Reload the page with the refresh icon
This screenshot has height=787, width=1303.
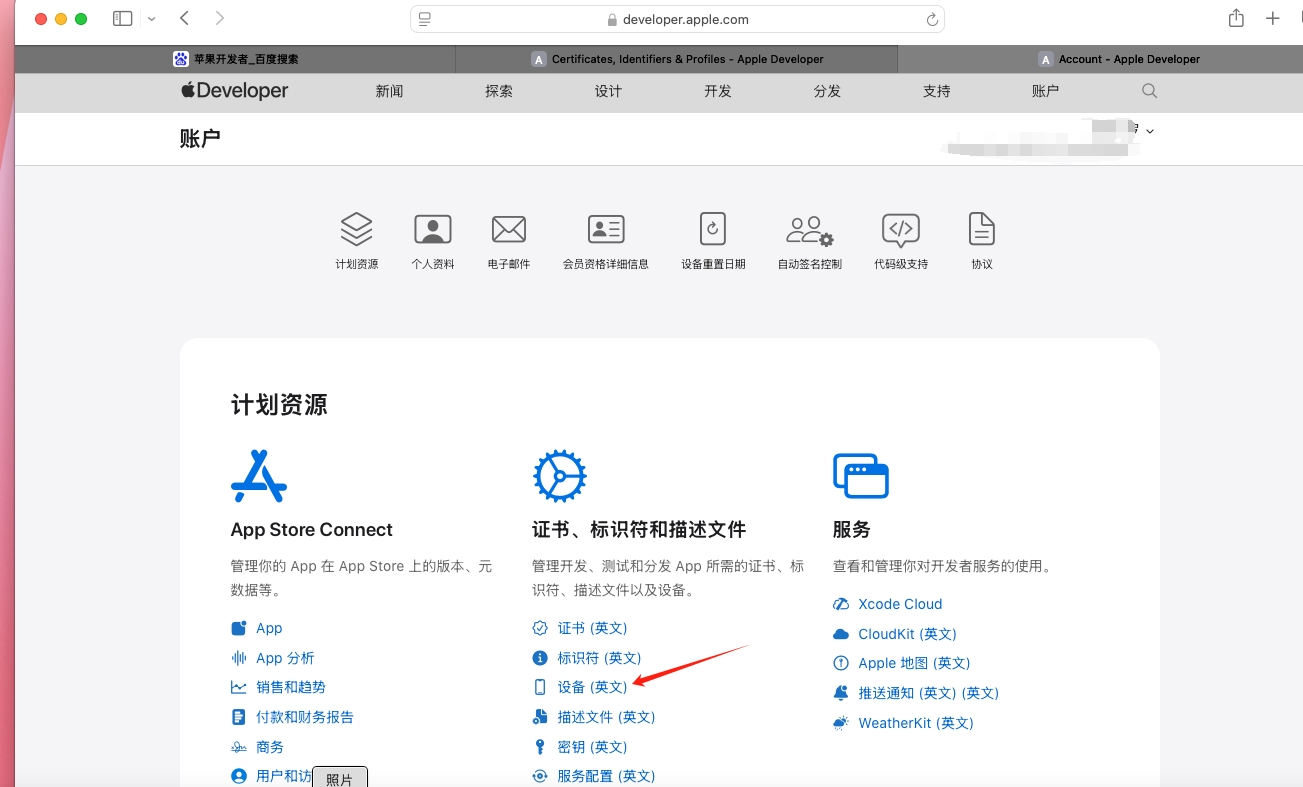click(932, 19)
